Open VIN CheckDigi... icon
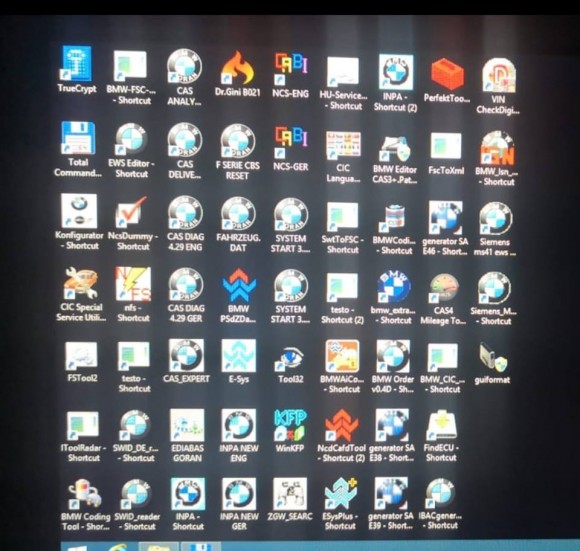The image size is (580, 551). pos(499,76)
